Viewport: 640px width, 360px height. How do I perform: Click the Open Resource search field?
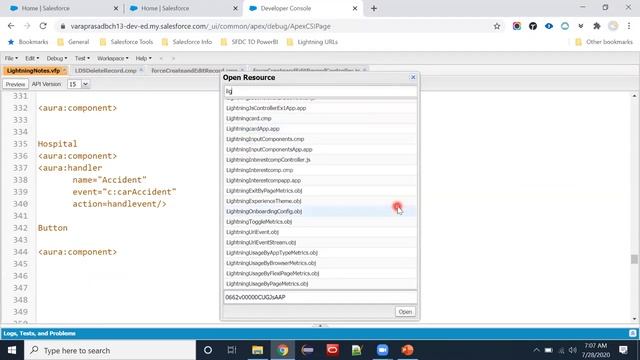[320, 91]
